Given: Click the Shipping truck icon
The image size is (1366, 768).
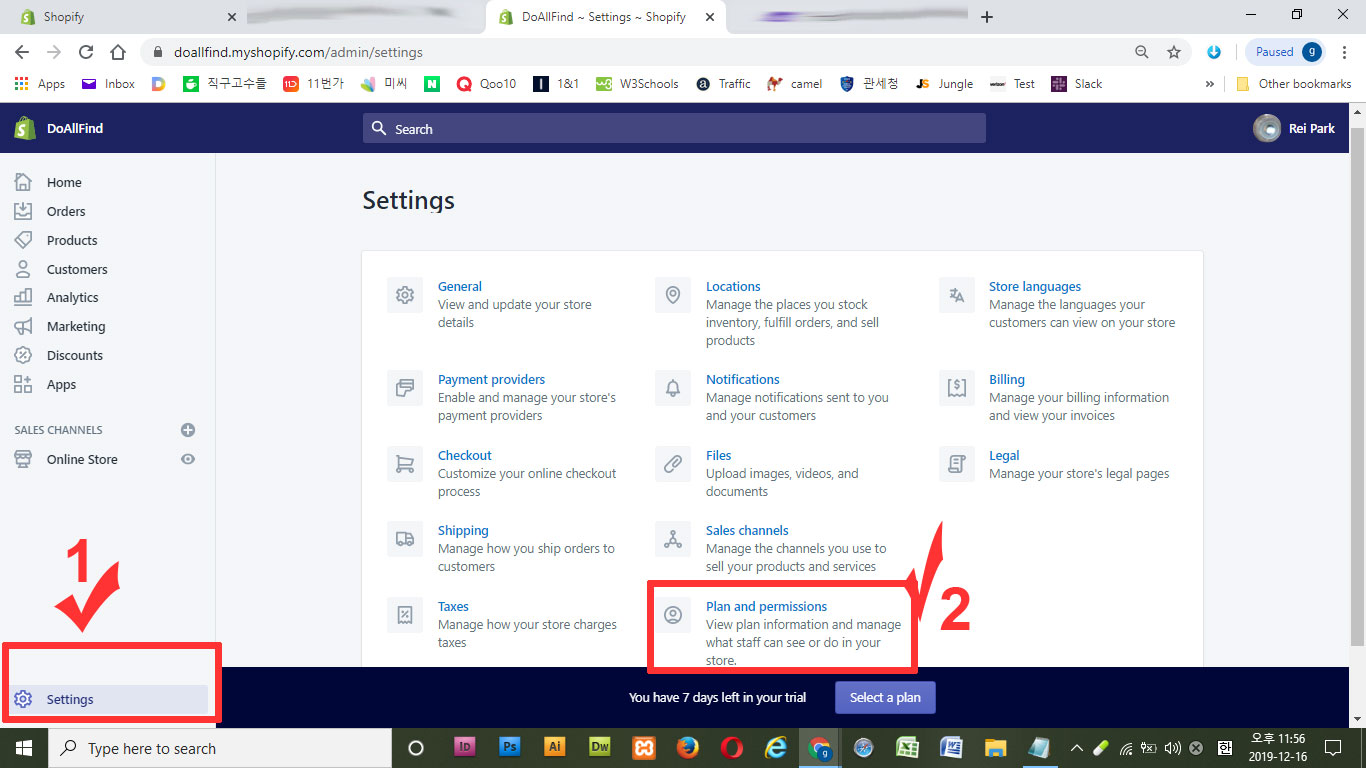Looking at the screenshot, I should 405,539.
